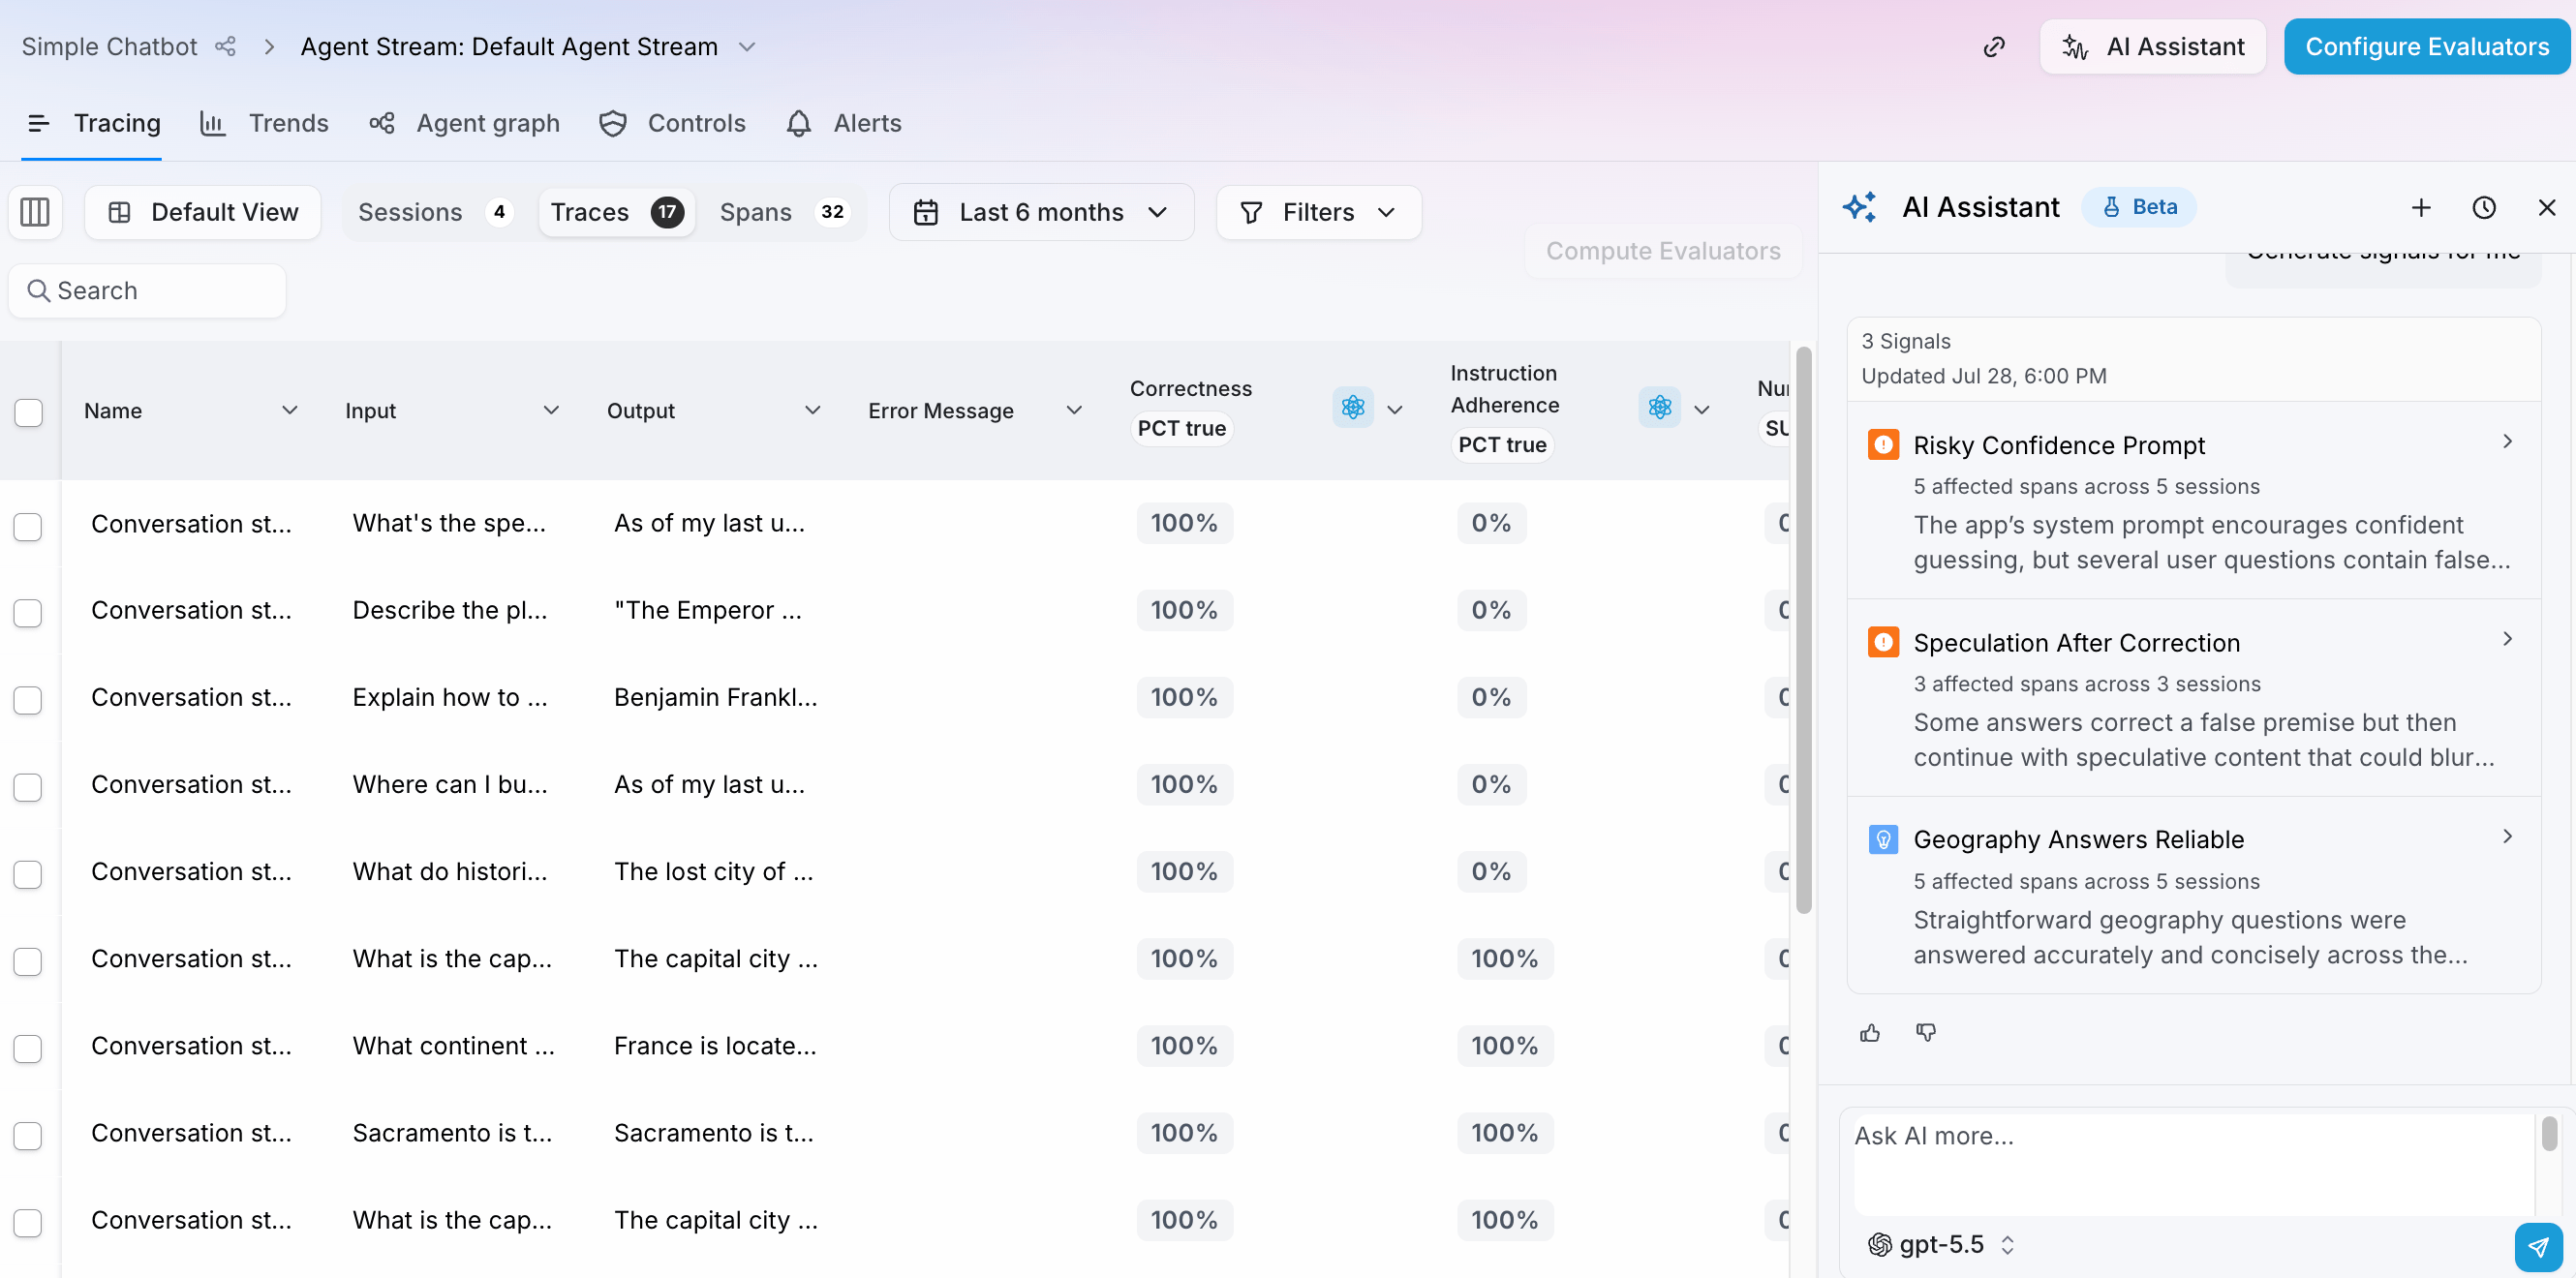Check the row with input What continent ...
This screenshot has height=1278, width=2576.
click(x=28, y=1048)
